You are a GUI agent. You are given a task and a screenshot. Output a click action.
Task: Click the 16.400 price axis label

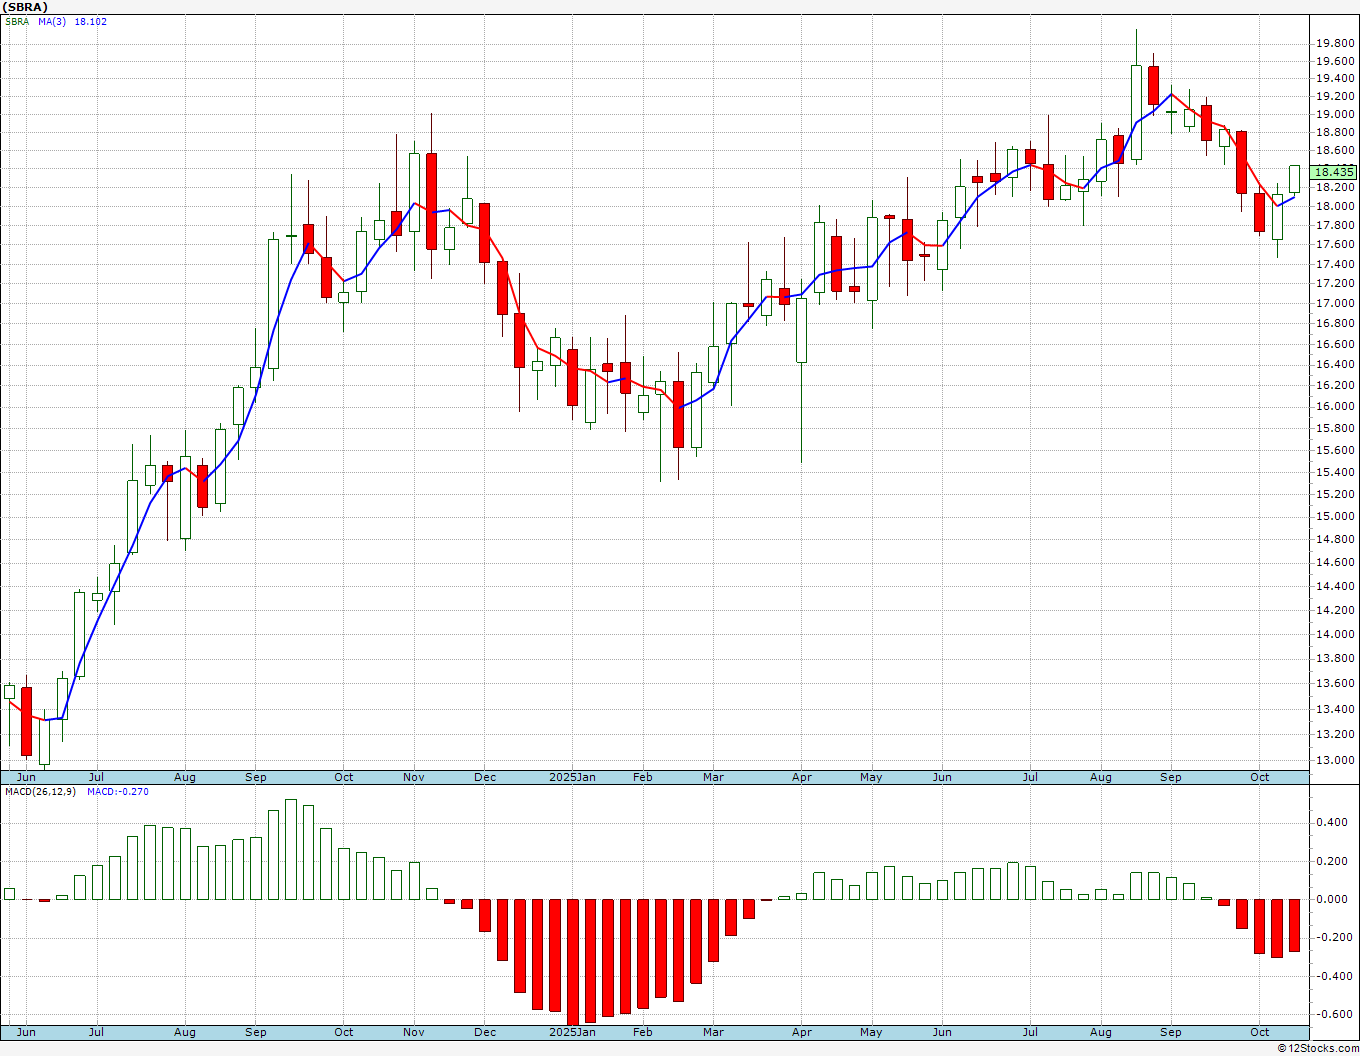tap(1337, 365)
